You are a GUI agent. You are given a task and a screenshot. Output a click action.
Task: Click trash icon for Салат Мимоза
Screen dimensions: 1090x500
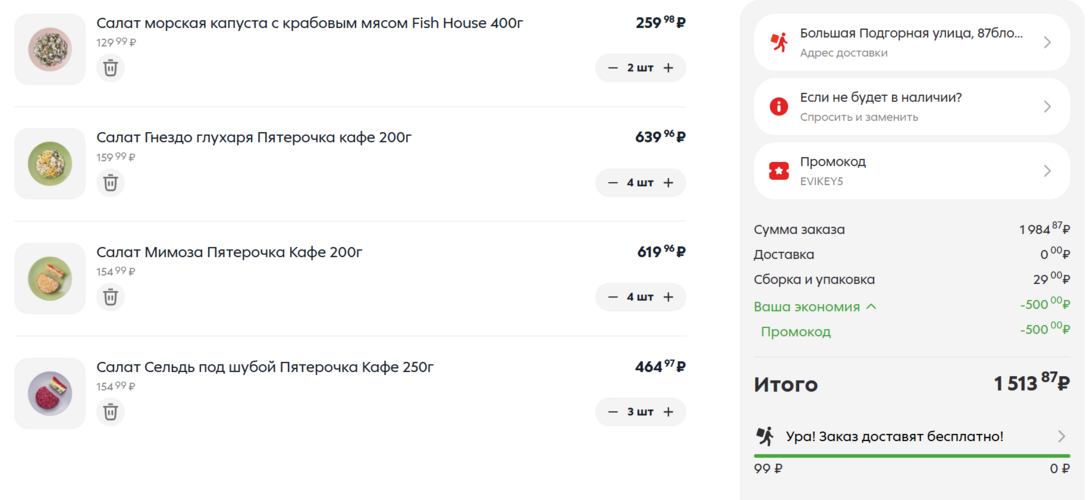110,297
